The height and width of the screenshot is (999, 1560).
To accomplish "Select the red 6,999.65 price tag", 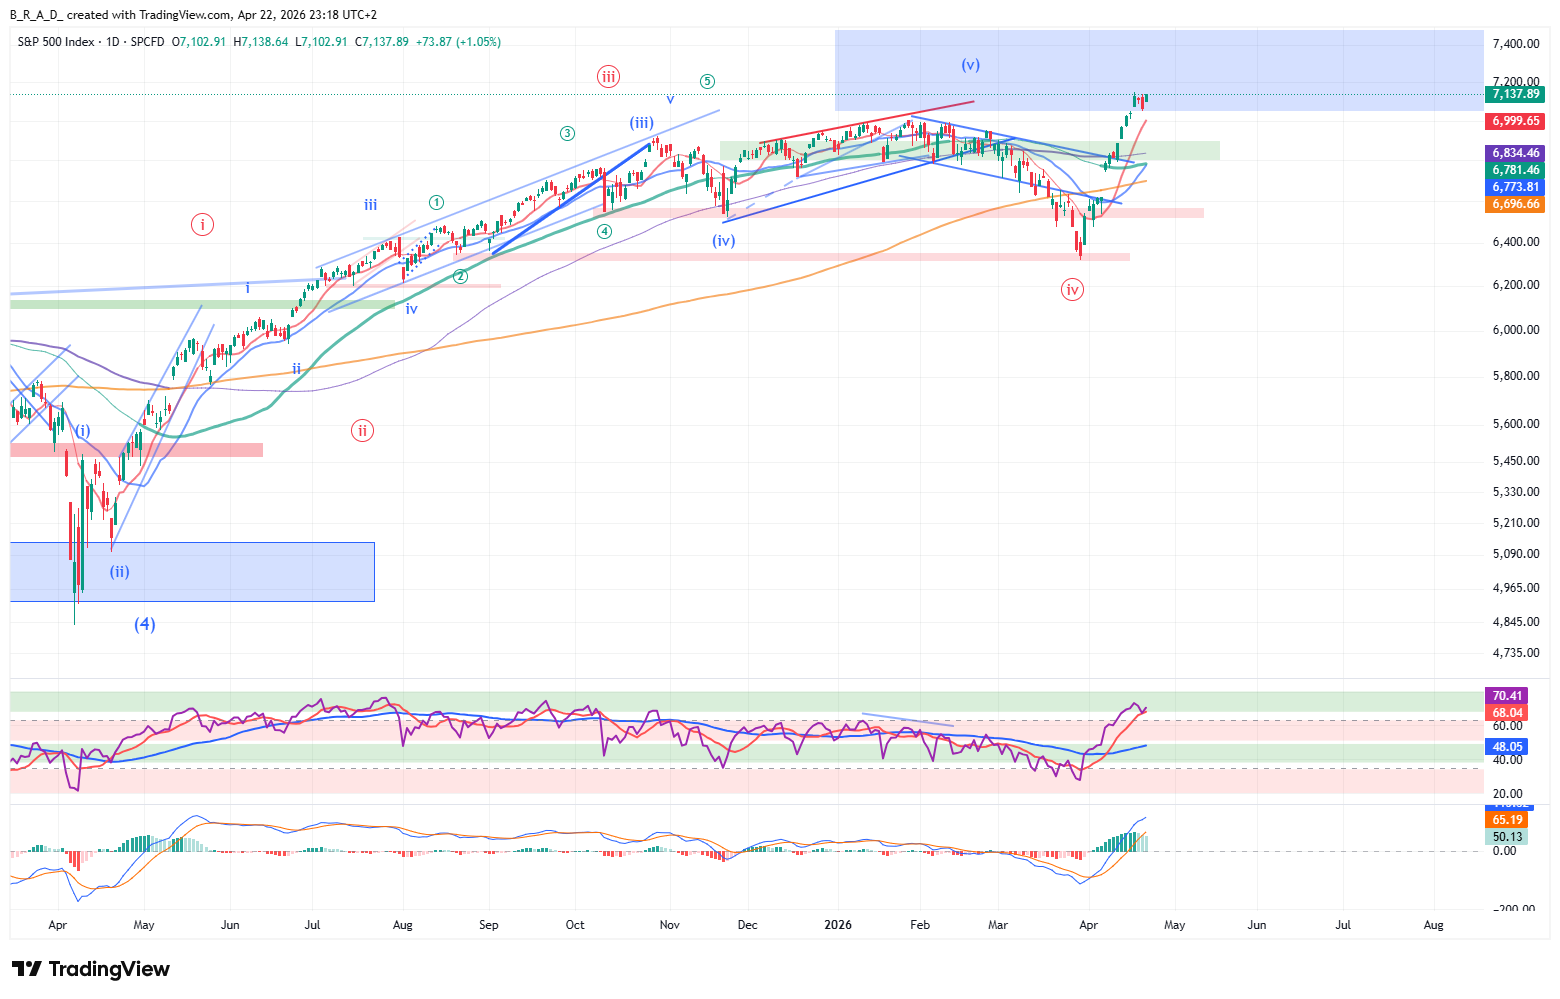I will coord(1515,121).
